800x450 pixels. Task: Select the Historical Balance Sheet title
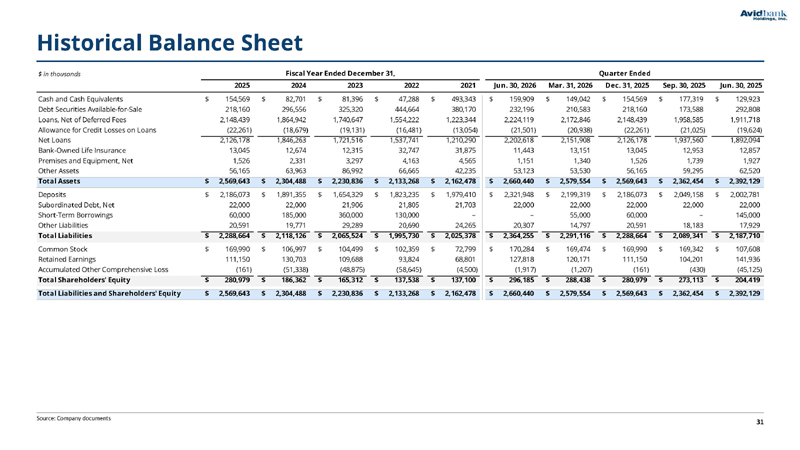(x=170, y=42)
